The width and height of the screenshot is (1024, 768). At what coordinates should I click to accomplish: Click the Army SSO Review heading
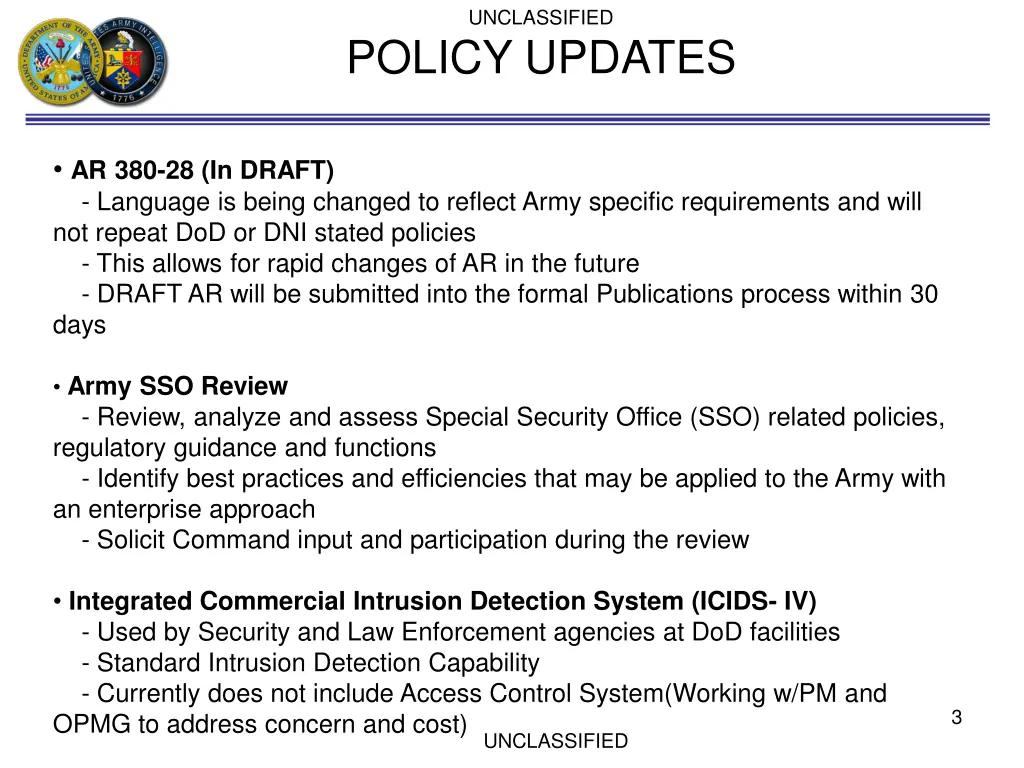click(178, 386)
